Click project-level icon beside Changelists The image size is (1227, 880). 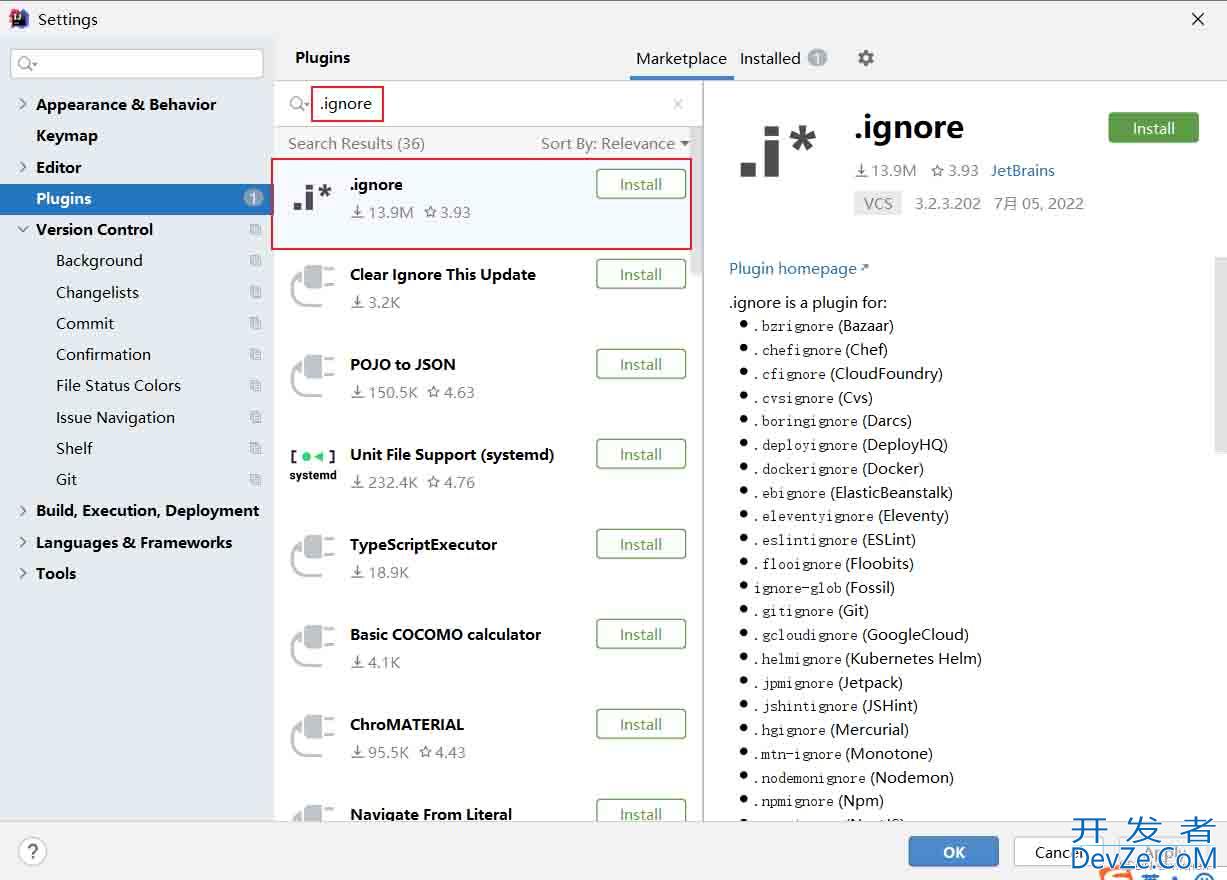[x=255, y=292]
